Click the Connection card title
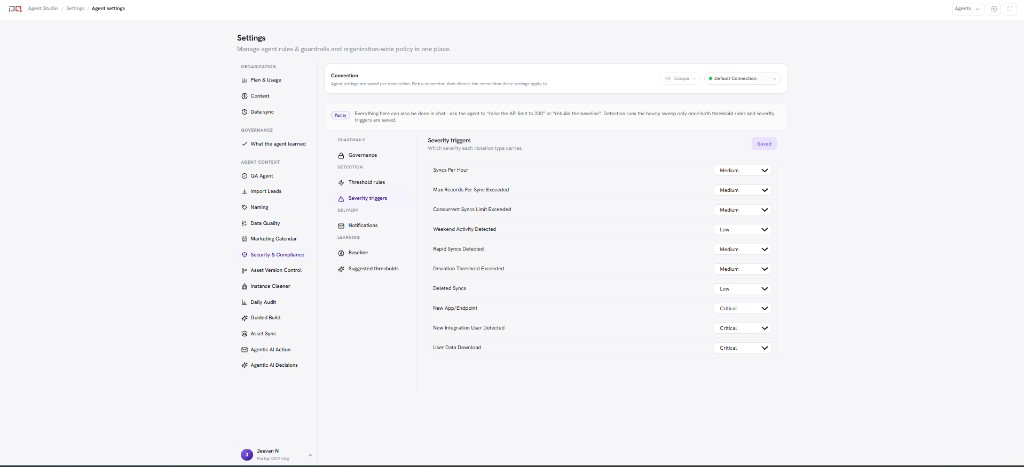The image size is (1024, 467). 344,76
